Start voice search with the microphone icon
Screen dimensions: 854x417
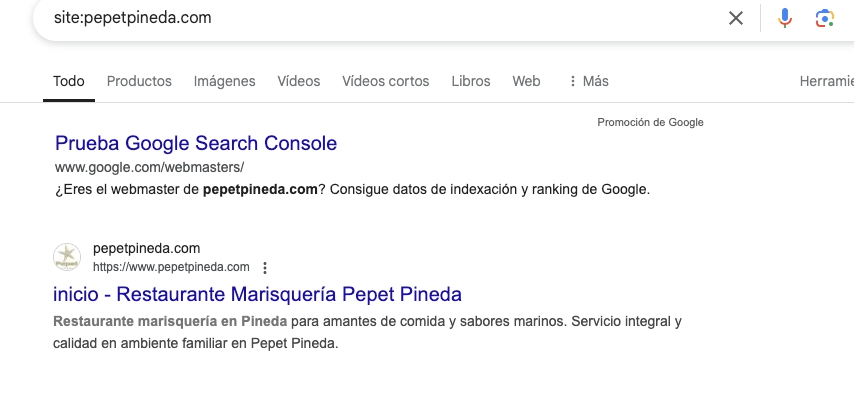[784, 18]
